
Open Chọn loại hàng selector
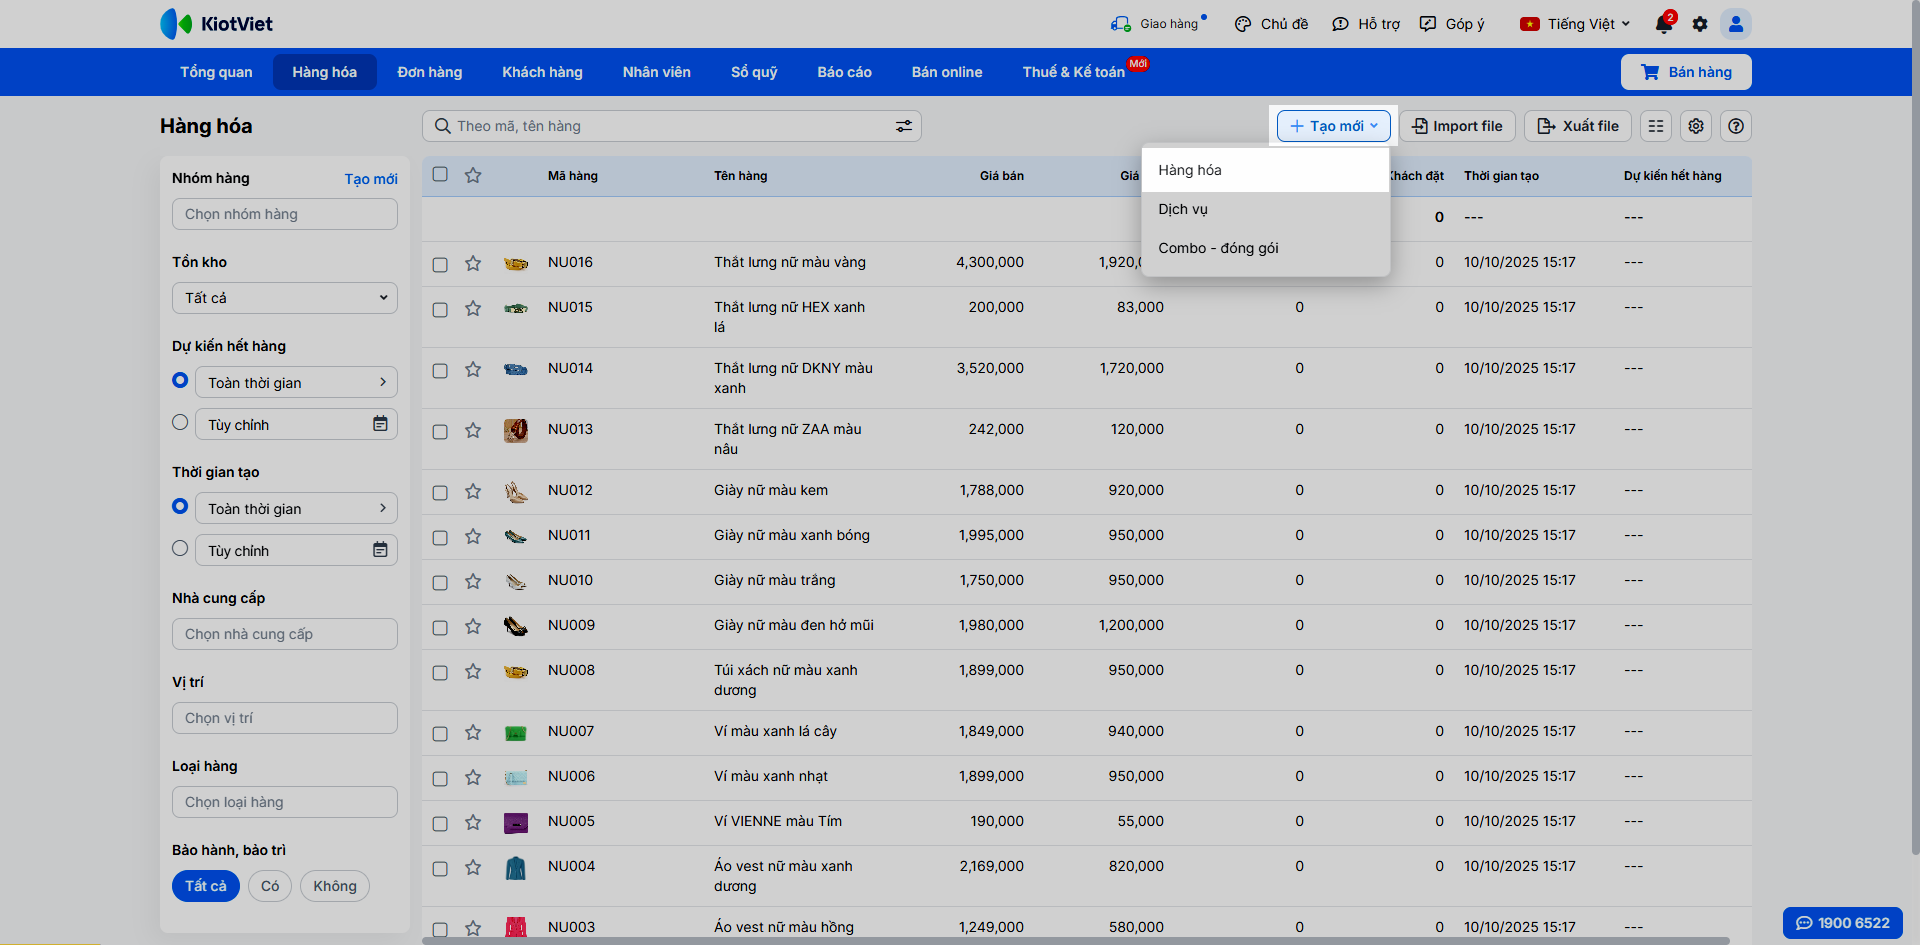(x=285, y=802)
